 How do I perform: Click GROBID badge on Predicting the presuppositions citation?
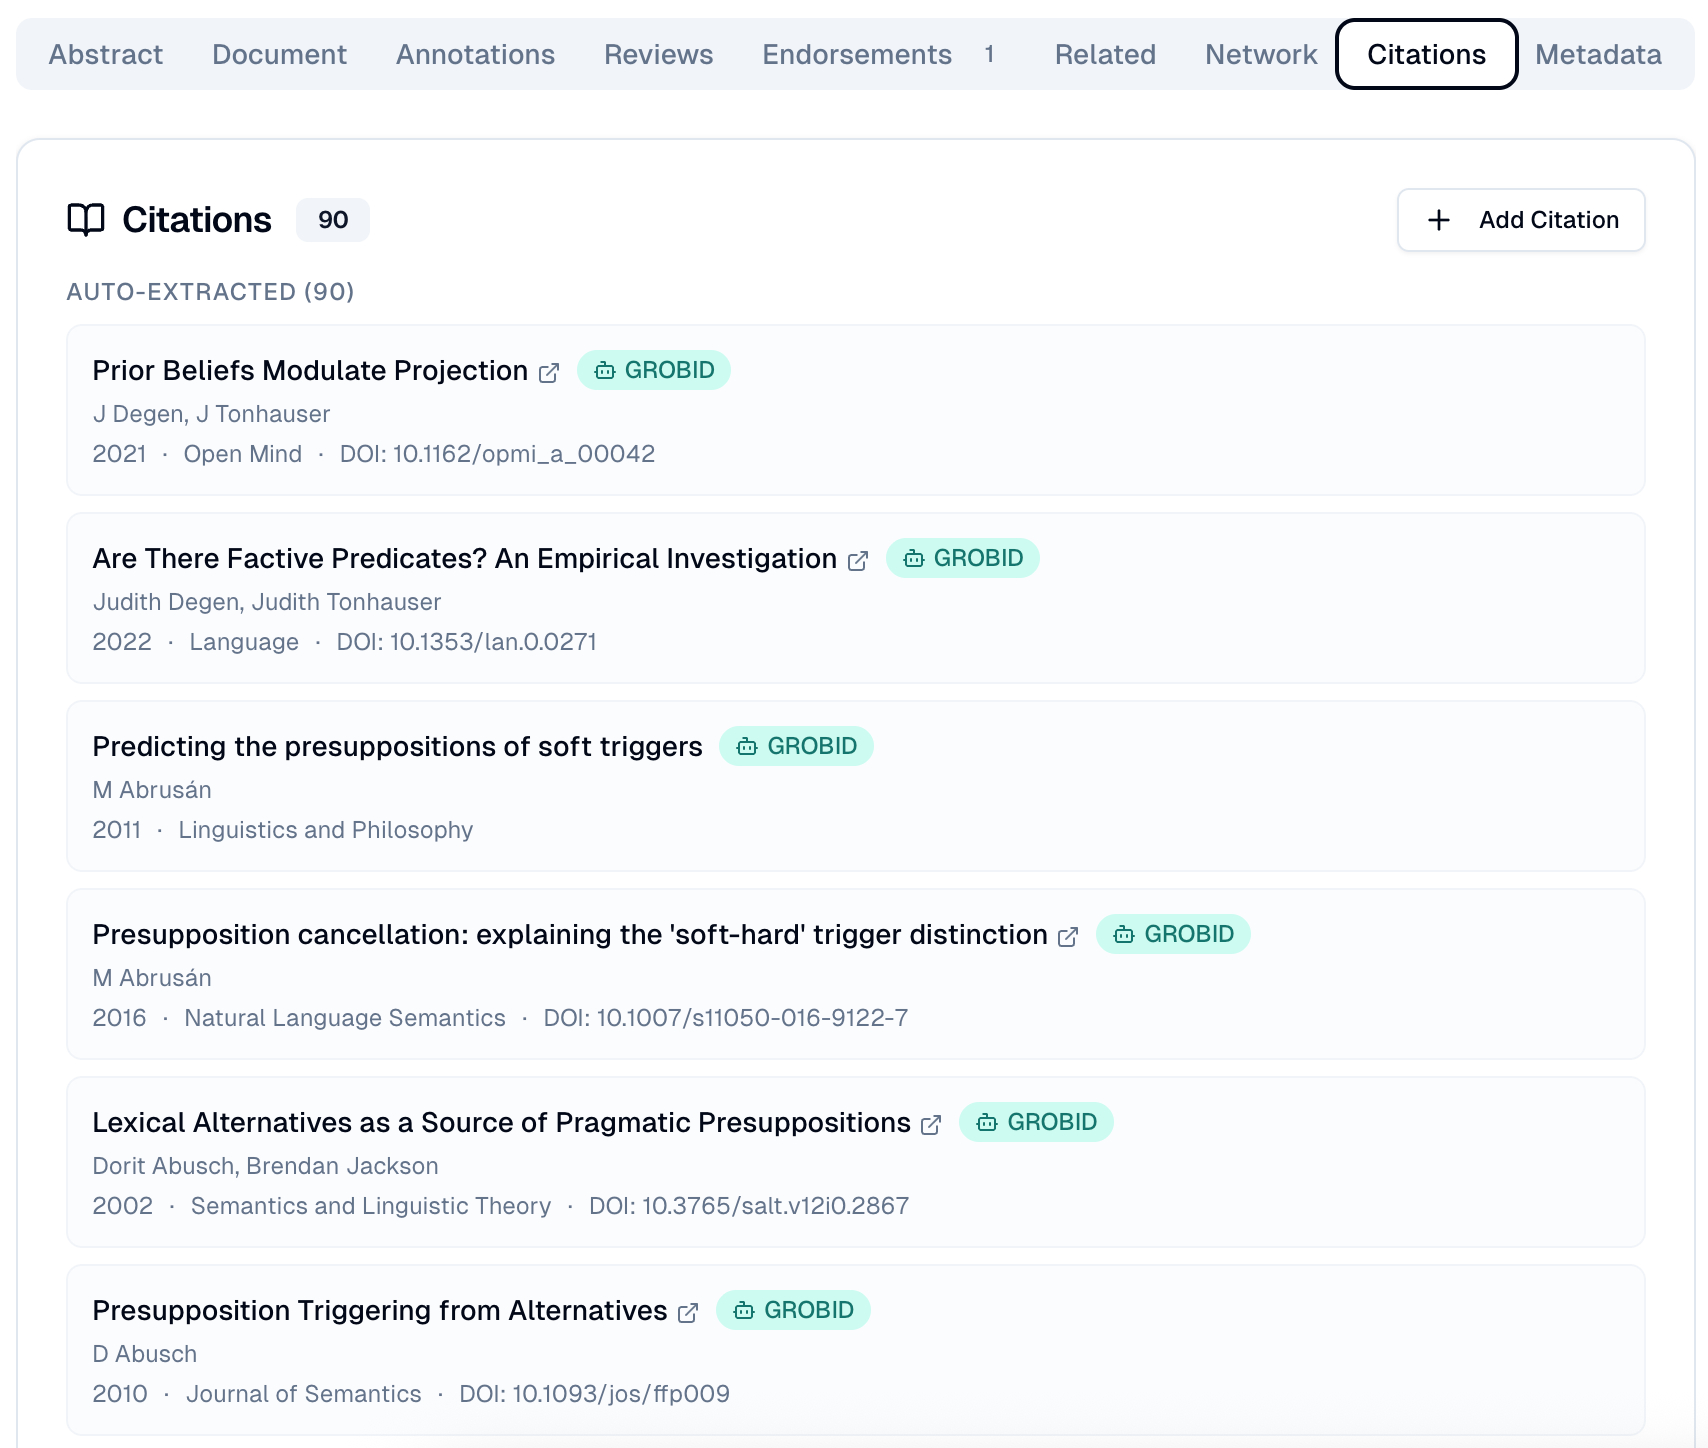(x=796, y=746)
